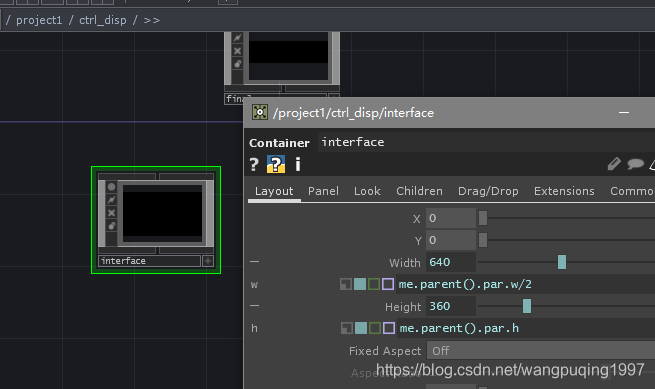Open the Children tab

tap(419, 191)
